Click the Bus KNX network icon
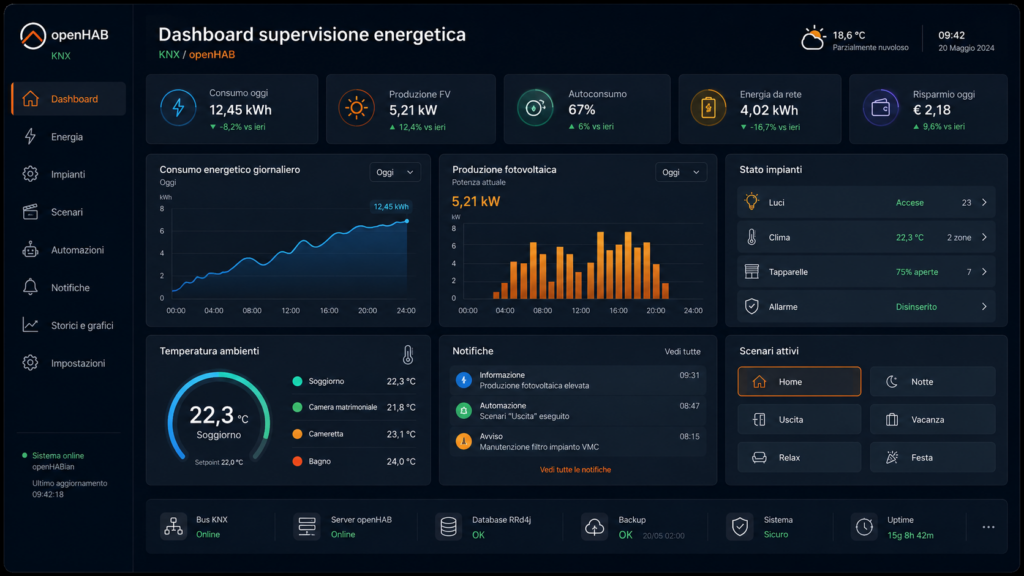The width and height of the screenshot is (1024, 576). (174, 526)
